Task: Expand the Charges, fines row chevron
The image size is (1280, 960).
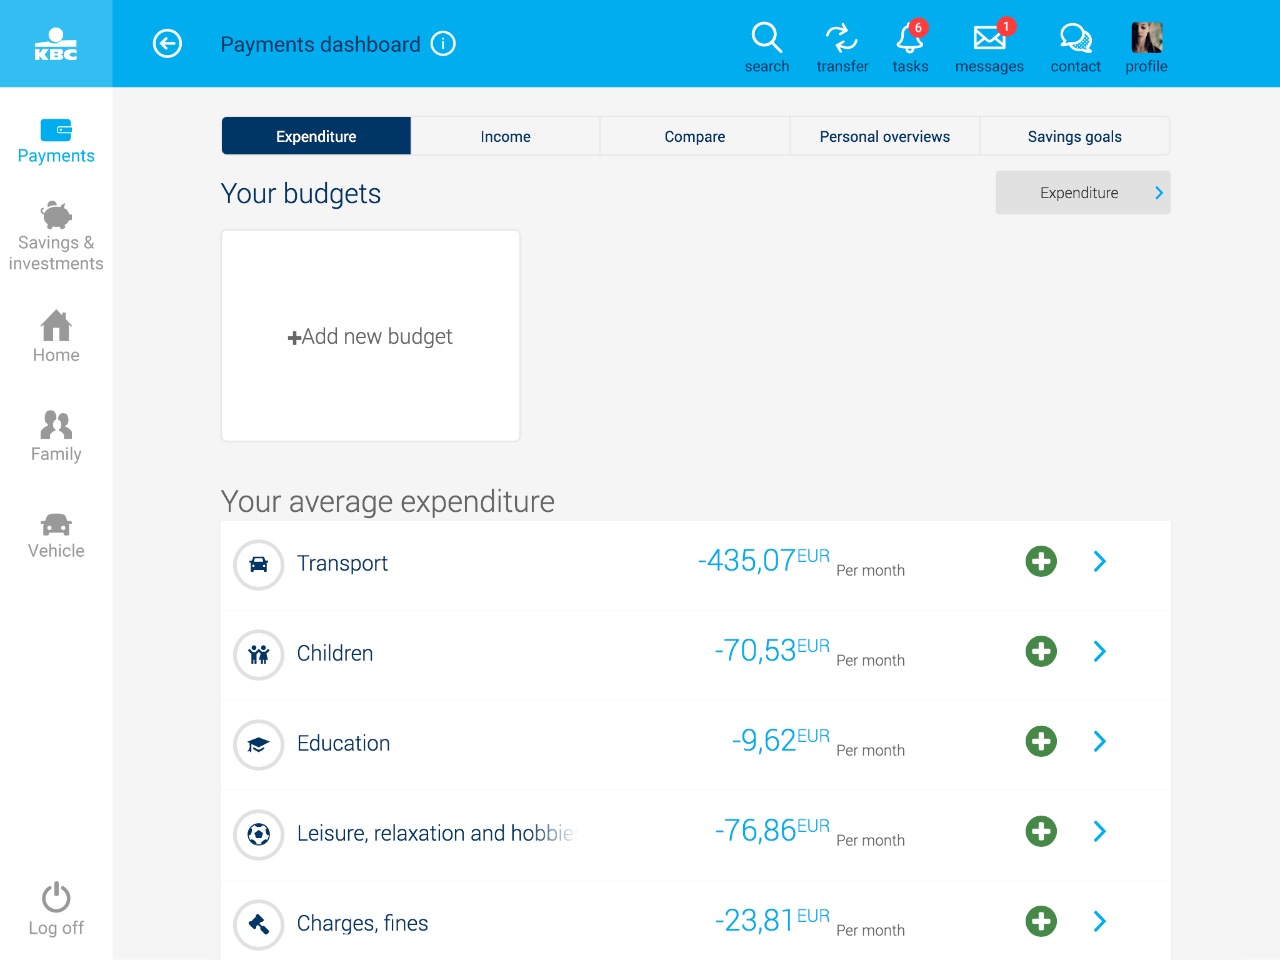Action: (x=1100, y=921)
